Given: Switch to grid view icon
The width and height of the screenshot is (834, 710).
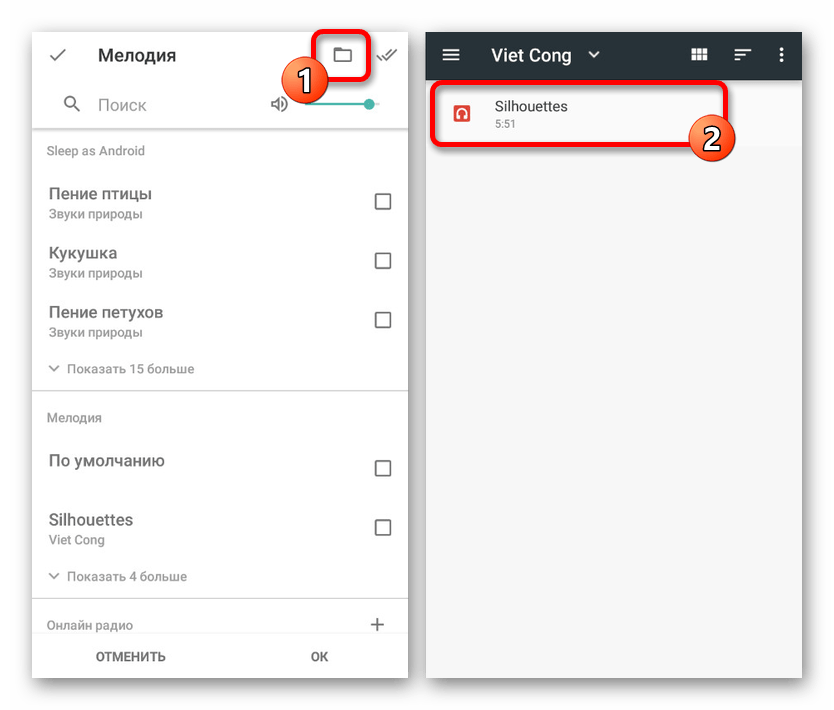Looking at the screenshot, I should pos(699,54).
